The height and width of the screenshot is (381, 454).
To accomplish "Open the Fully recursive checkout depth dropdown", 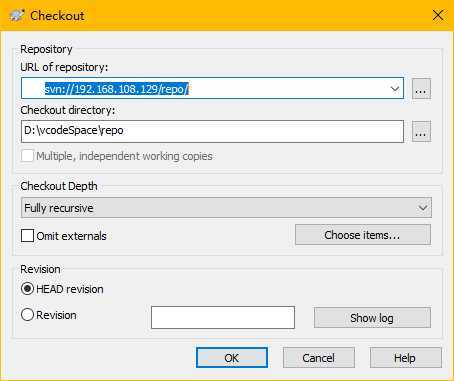I will (226, 208).
